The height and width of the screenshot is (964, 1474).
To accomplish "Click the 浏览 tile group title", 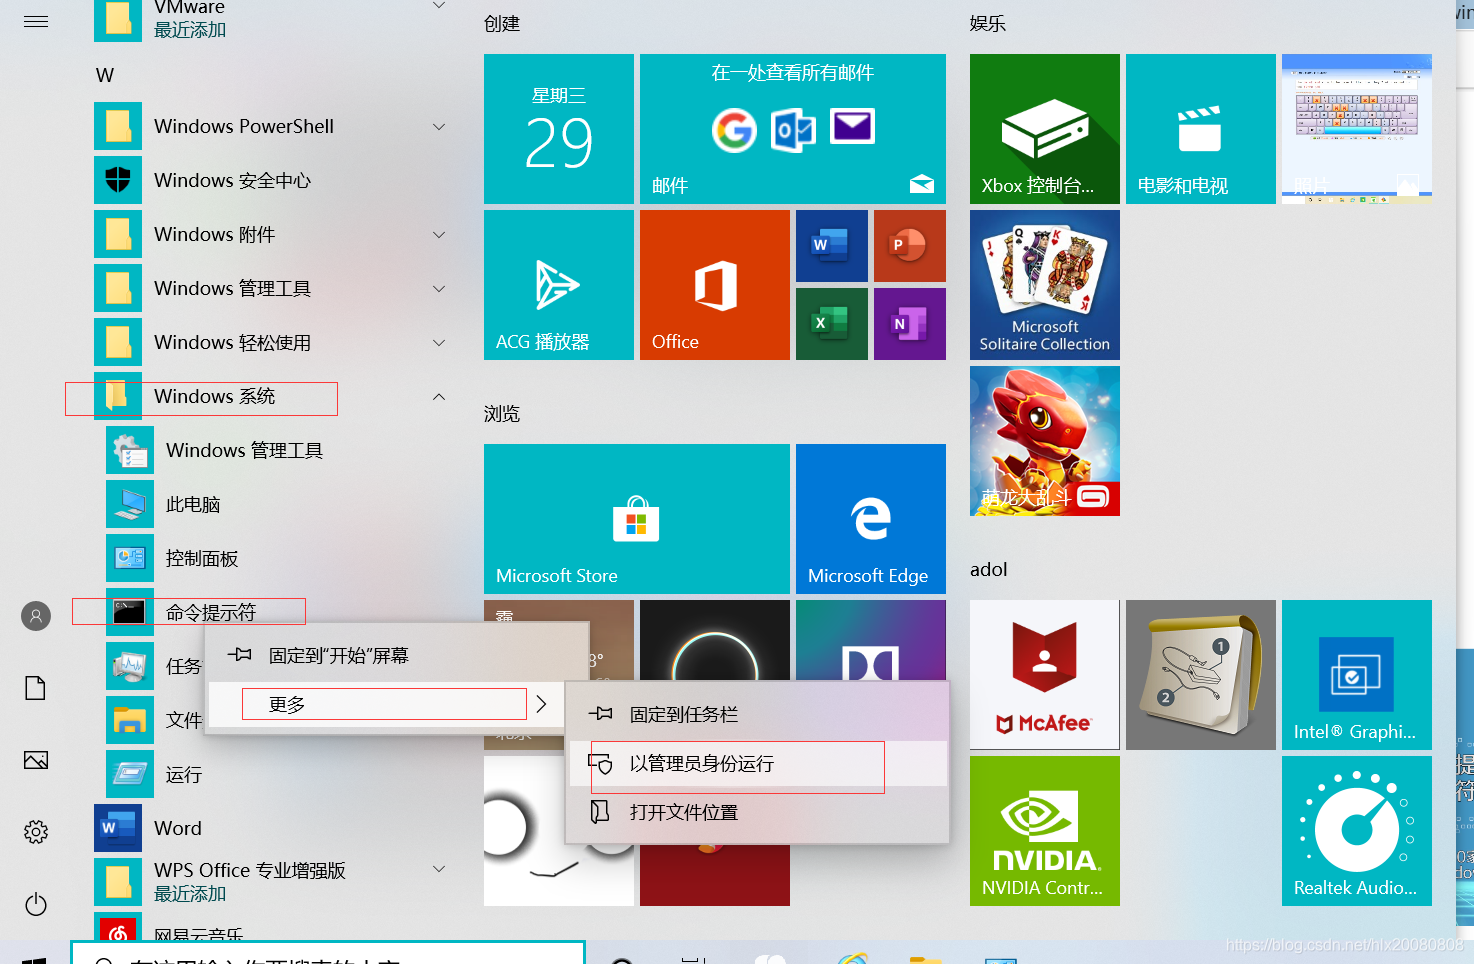I will click(502, 414).
